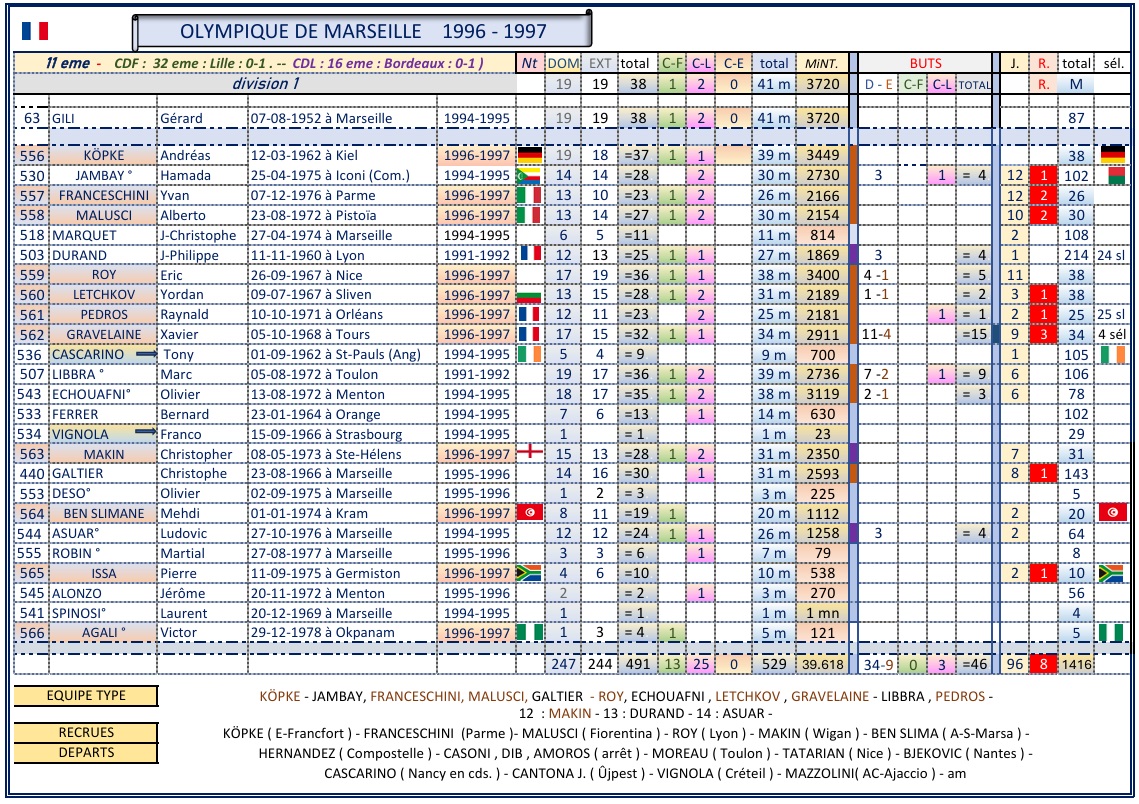Click the French flag in the top-left corner

click(34, 30)
